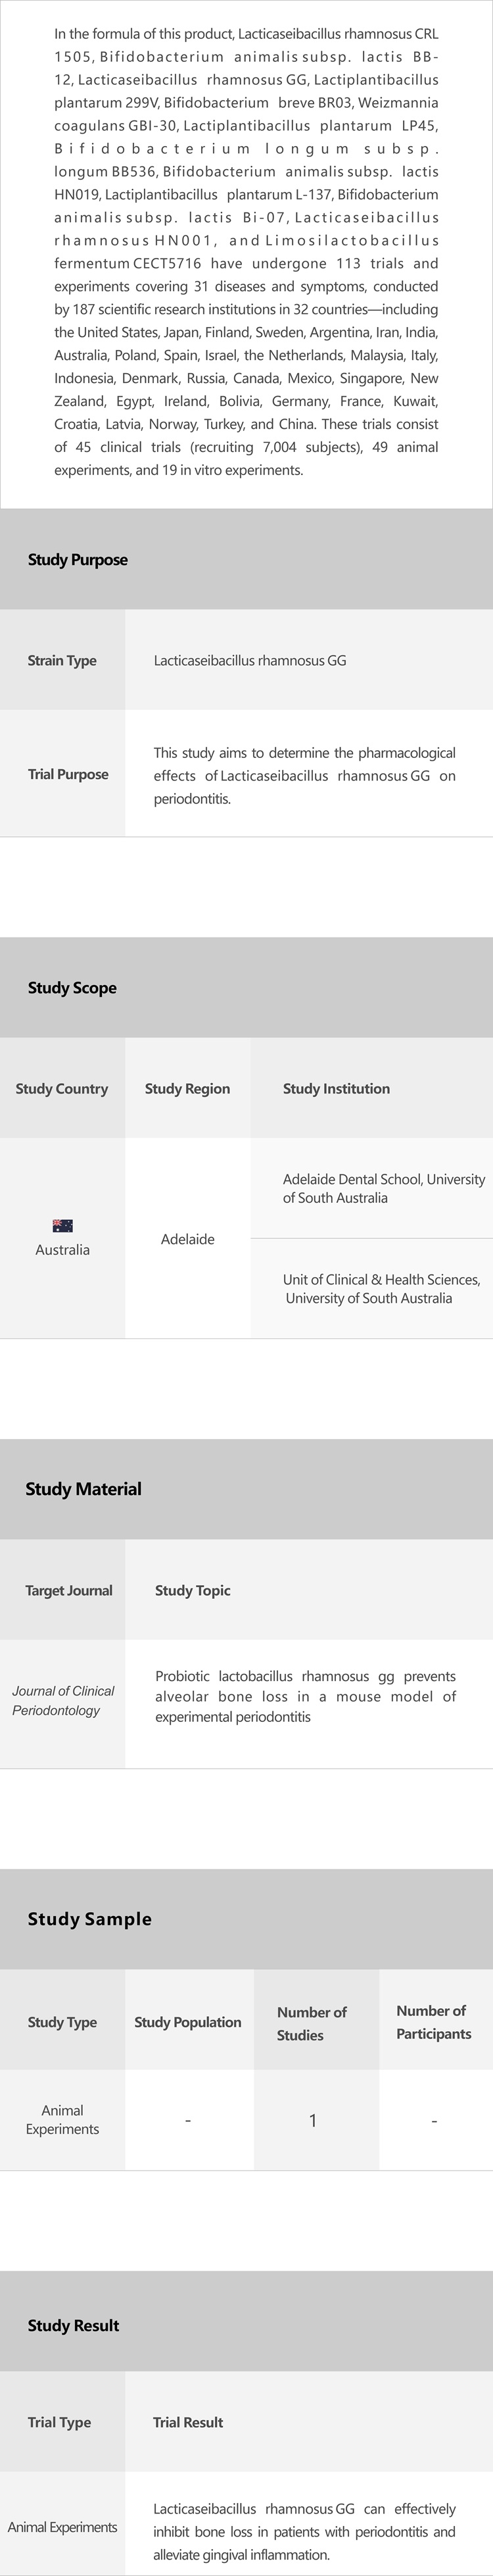Click the Study Region column header
Viewport: 493px width, 2576px height.
(x=187, y=1089)
